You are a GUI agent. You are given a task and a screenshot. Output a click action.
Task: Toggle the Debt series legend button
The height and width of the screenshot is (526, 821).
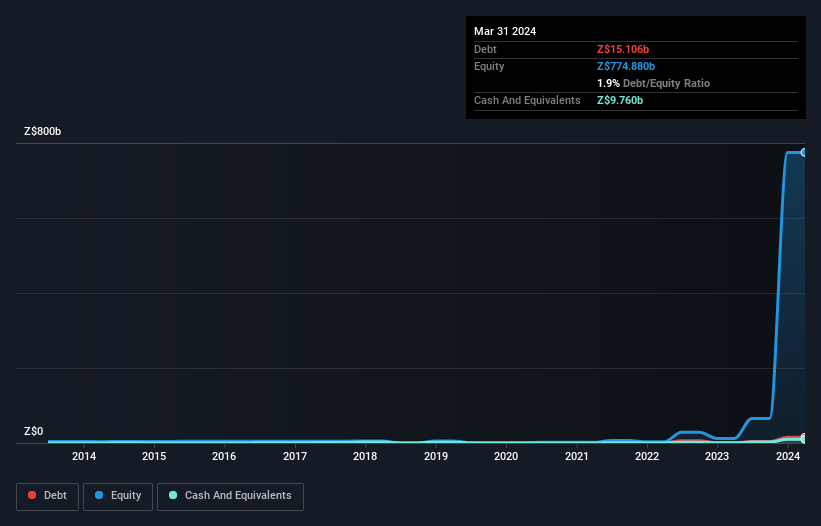[x=47, y=496]
